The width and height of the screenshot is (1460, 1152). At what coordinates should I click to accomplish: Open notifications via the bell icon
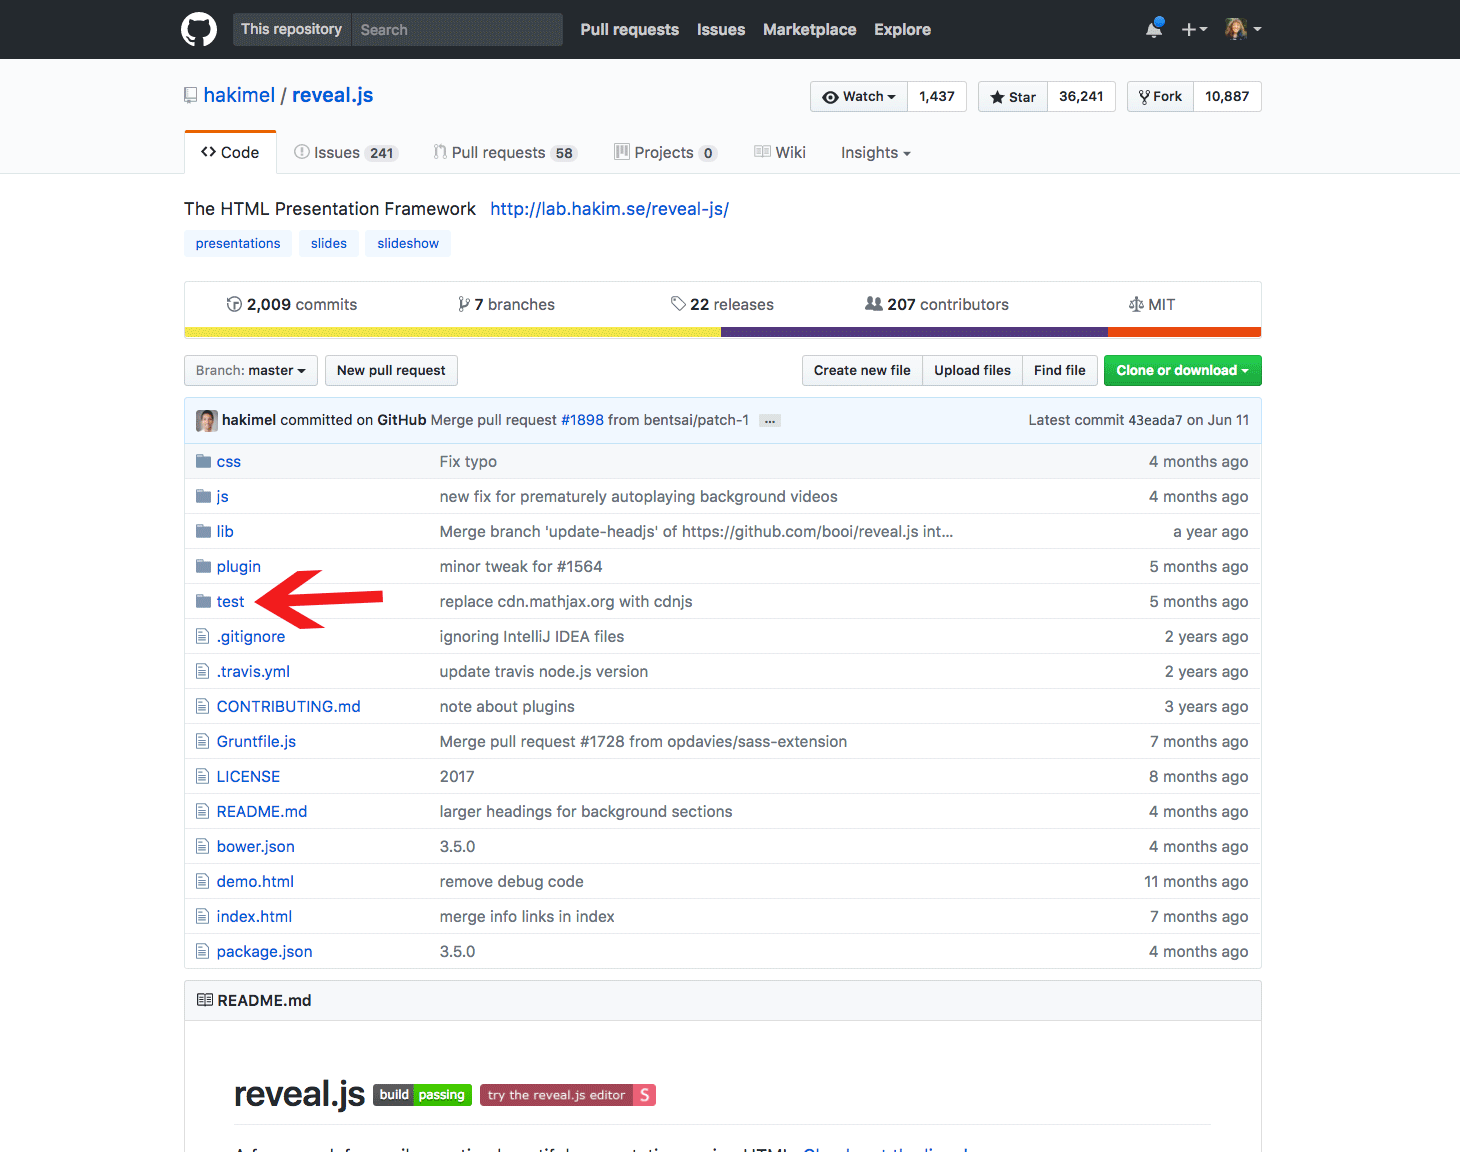1152,29
